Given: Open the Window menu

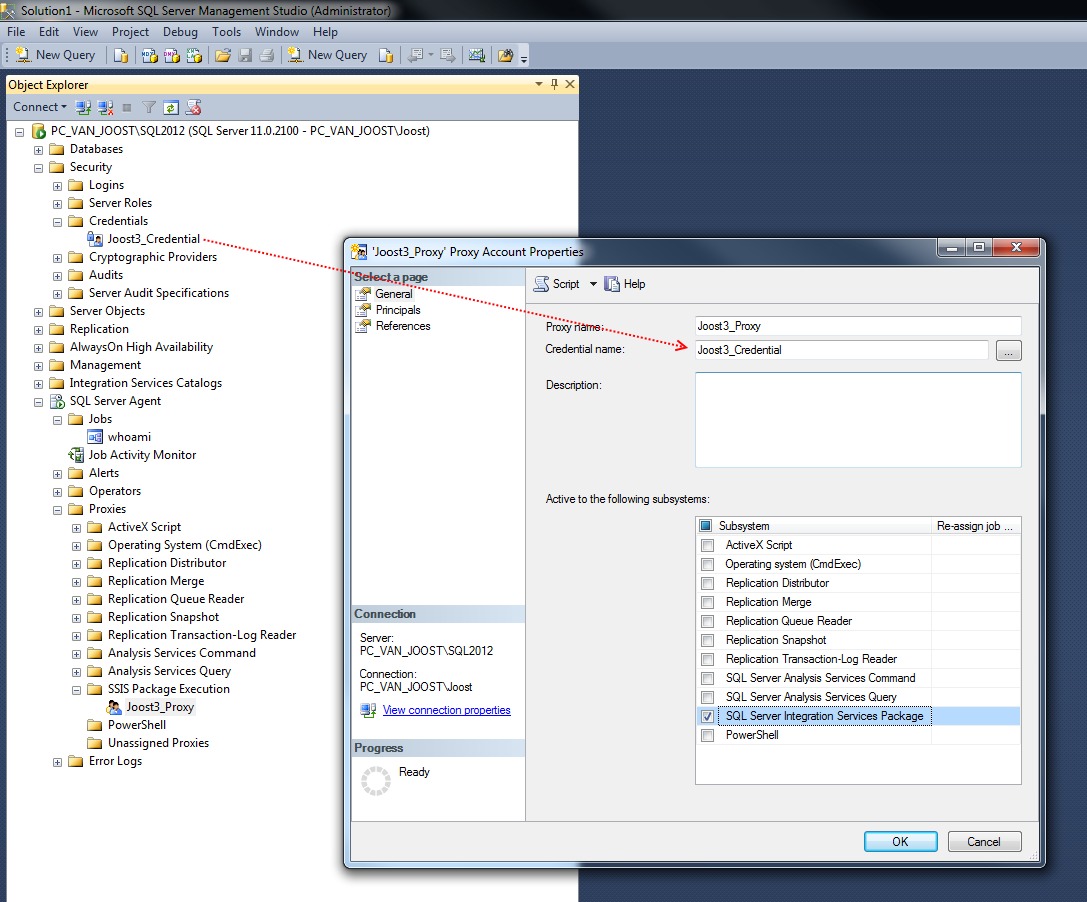Looking at the screenshot, I should tap(277, 32).
